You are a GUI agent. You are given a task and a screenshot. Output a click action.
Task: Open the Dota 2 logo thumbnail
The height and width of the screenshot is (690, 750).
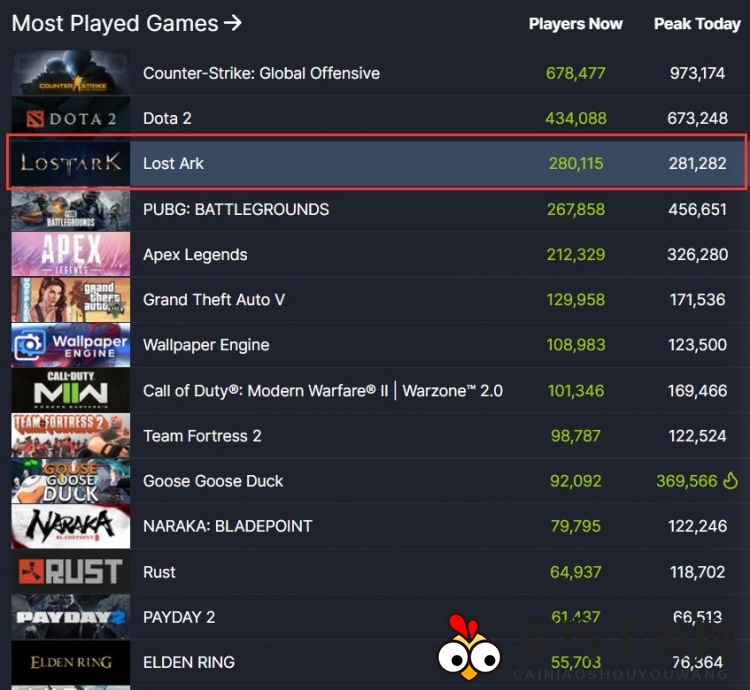point(70,118)
